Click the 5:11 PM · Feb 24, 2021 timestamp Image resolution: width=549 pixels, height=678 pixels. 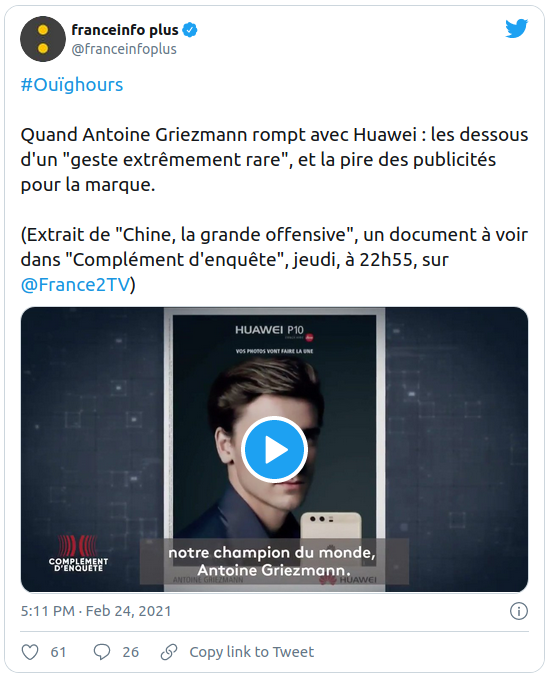pos(96,611)
